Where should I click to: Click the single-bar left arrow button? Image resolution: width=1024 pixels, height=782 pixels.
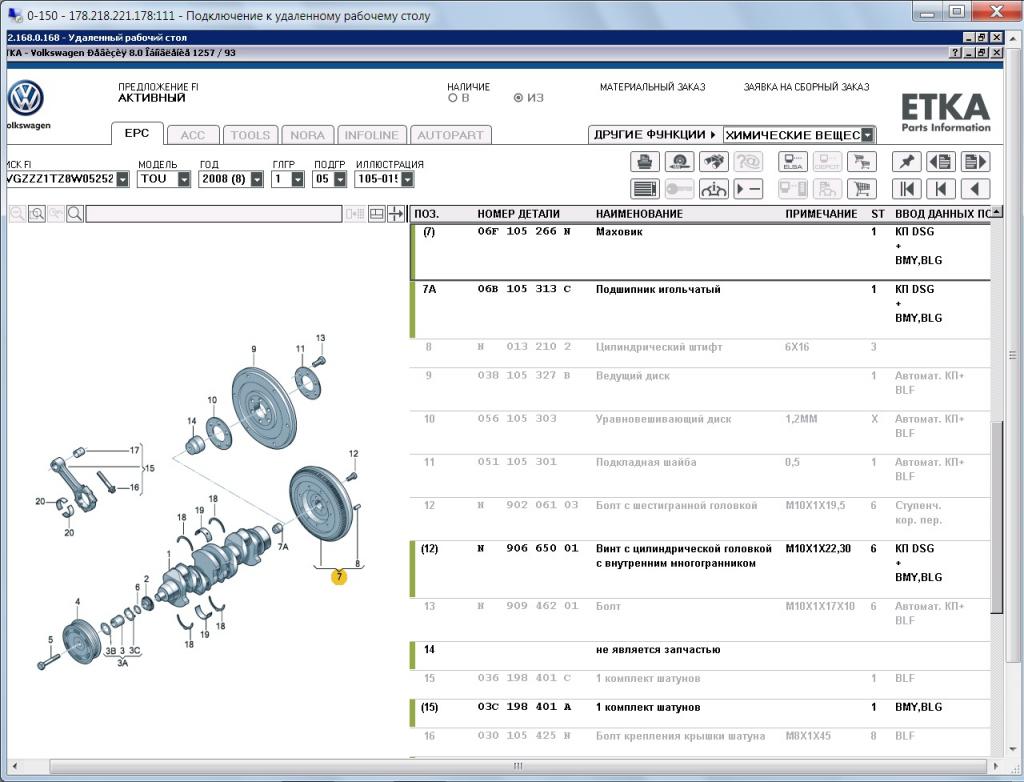941,189
